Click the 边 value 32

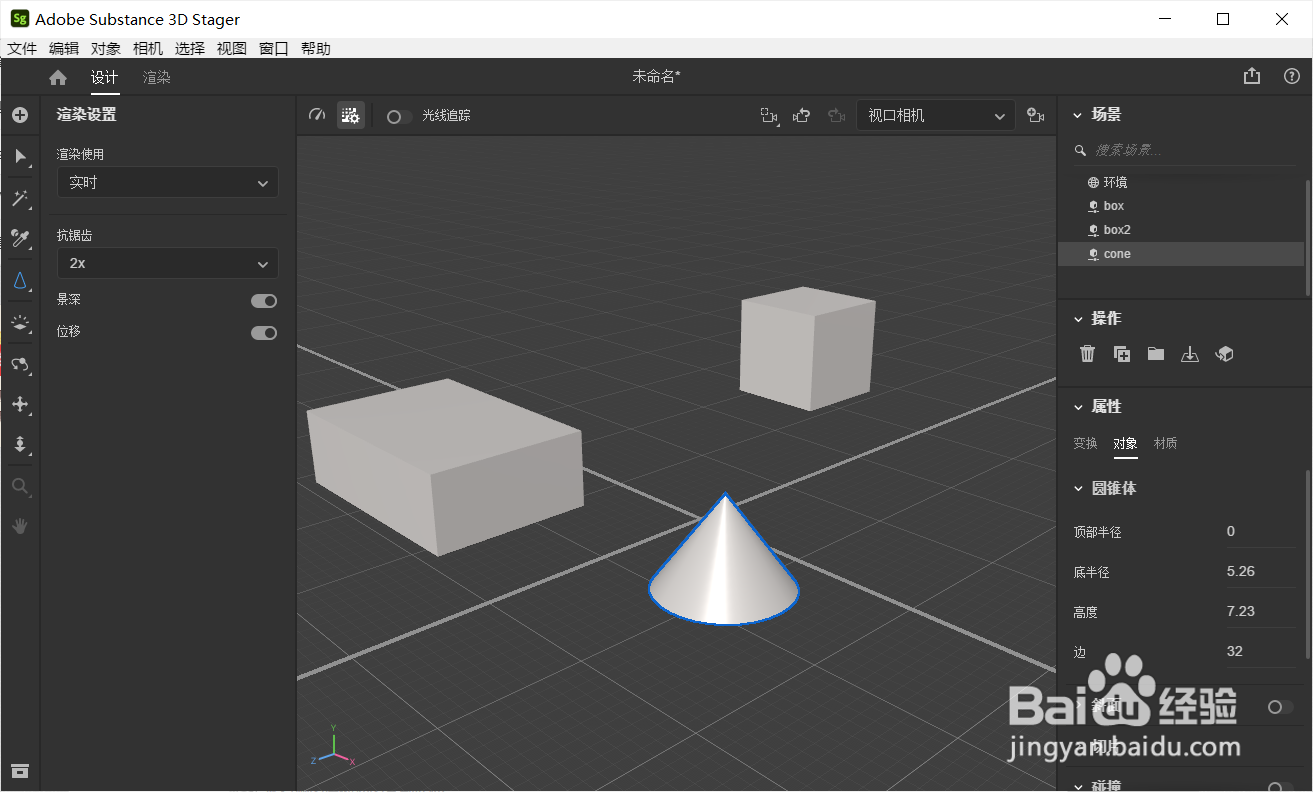1260,651
